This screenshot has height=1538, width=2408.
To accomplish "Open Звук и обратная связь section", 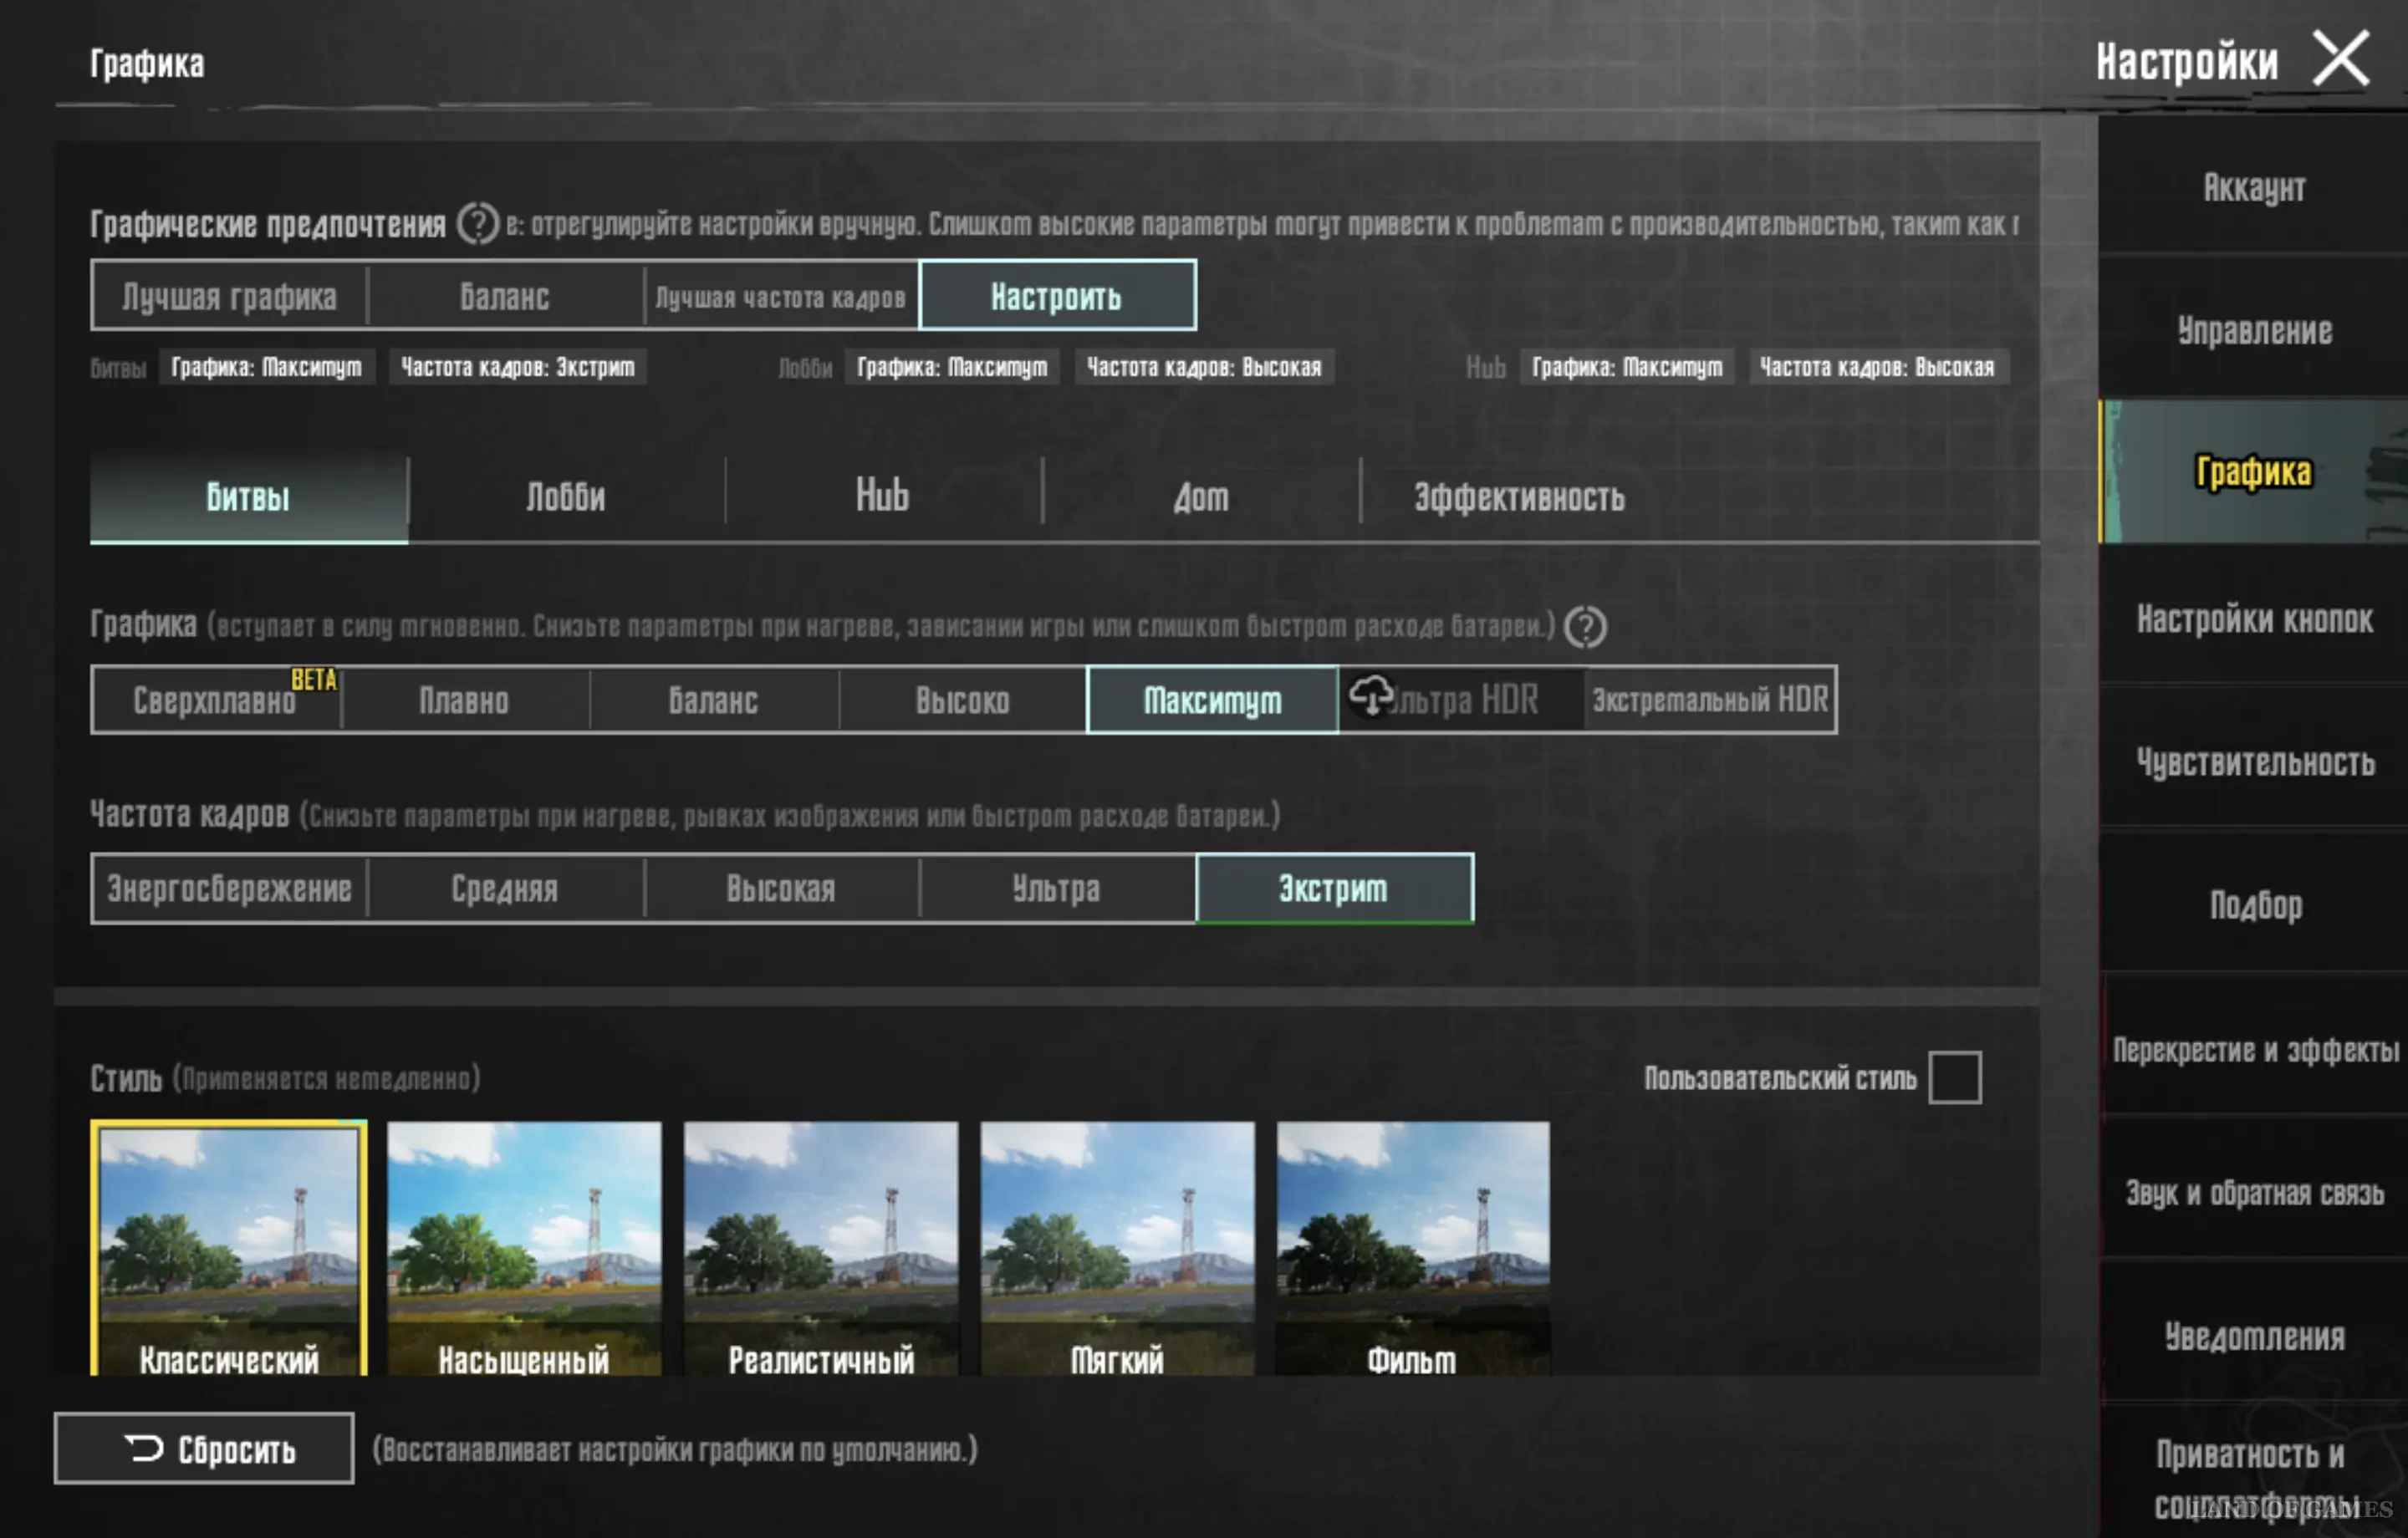I will [2254, 1192].
